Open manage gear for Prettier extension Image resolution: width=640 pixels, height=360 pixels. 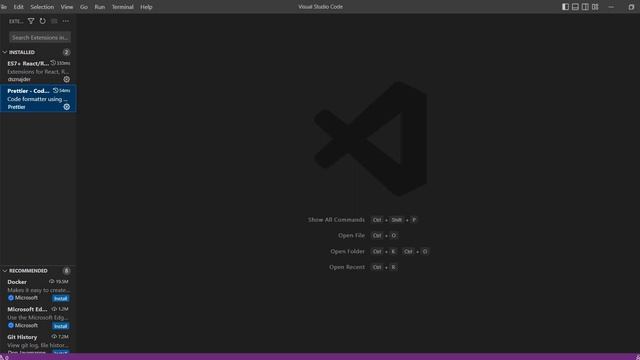(x=67, y=107)
